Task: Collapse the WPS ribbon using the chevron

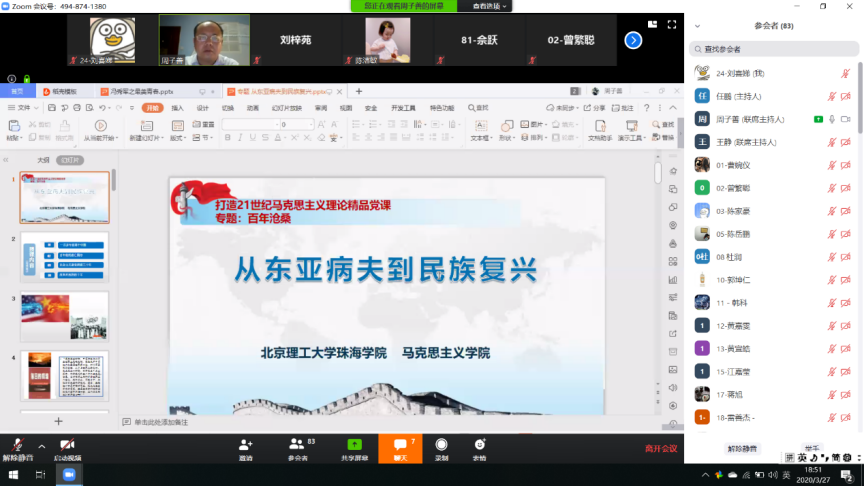Action: pos(673,107)
